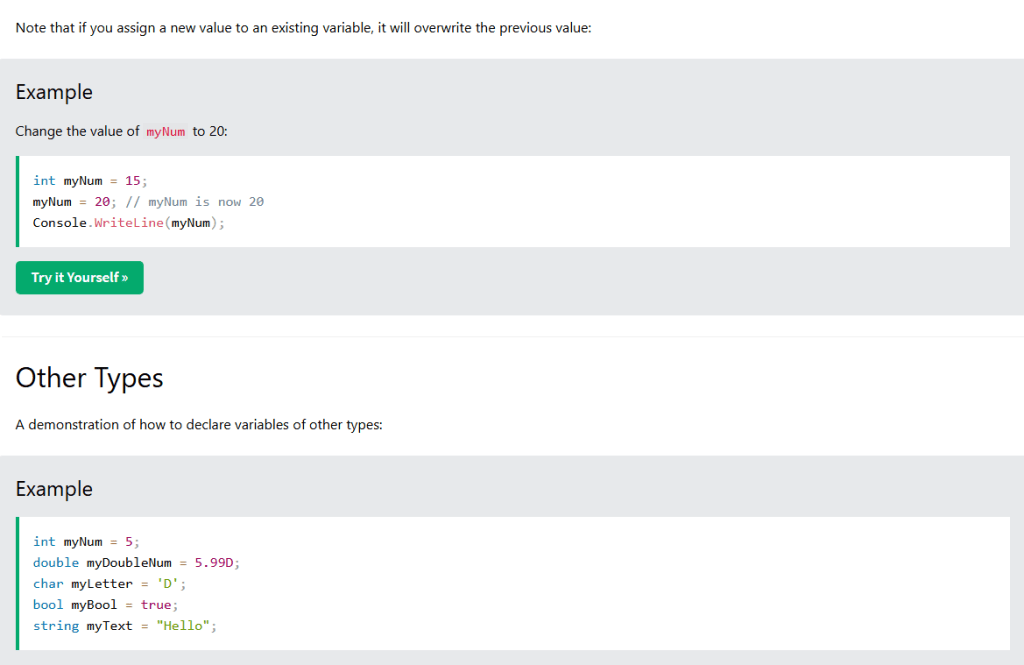Click the "int myNum = 15;" code line

click(90, 181)
